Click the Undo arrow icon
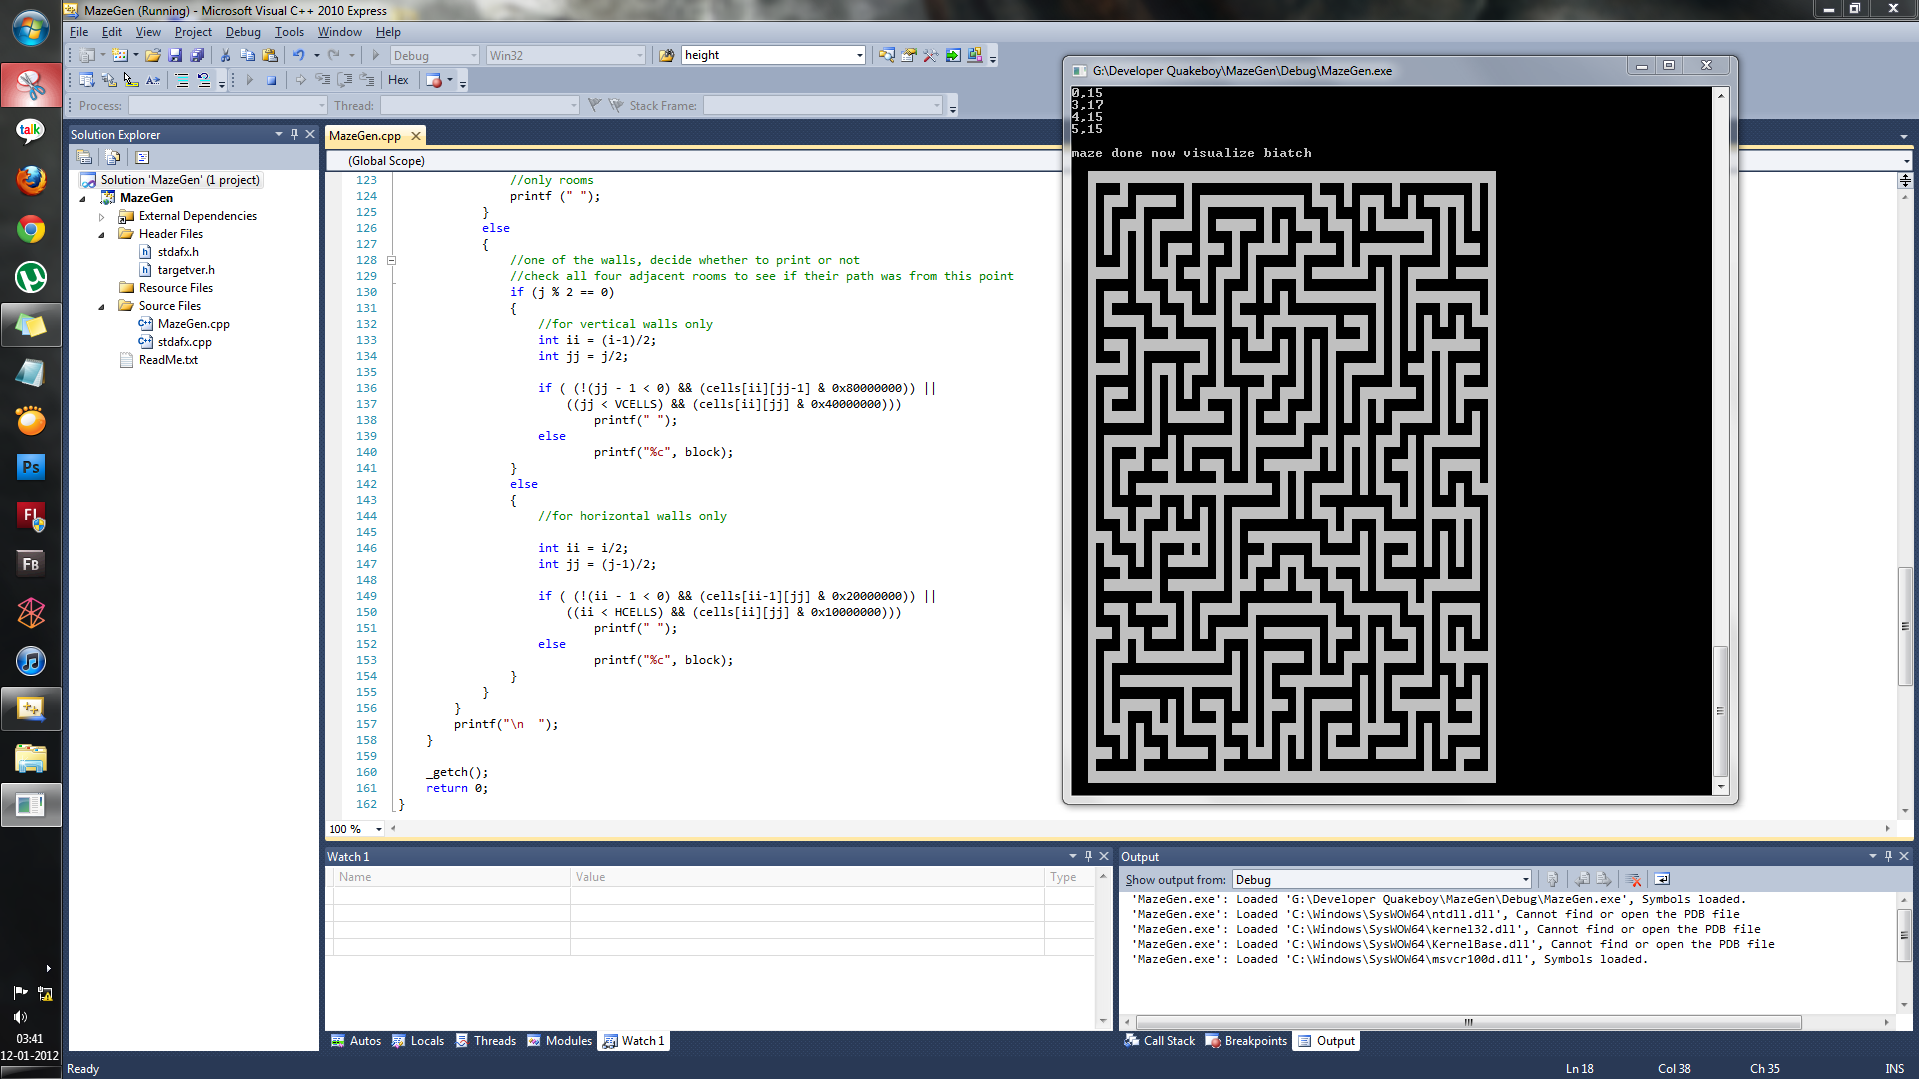The height and width of the screenshot is (1079, 1919). tap(298, 55)
